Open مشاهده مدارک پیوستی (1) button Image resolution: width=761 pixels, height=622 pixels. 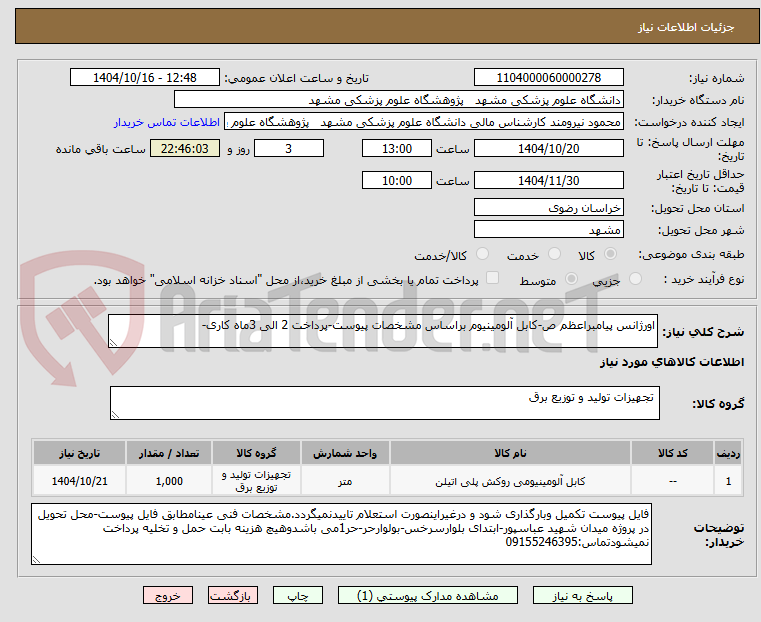(x=428, y=595)
